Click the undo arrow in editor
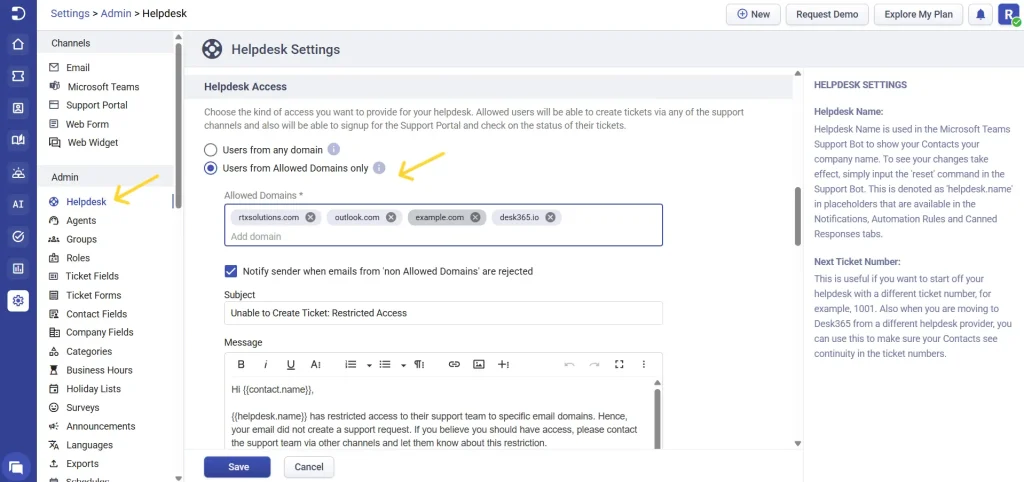1024x482 pixels. (x=569, y=364)
